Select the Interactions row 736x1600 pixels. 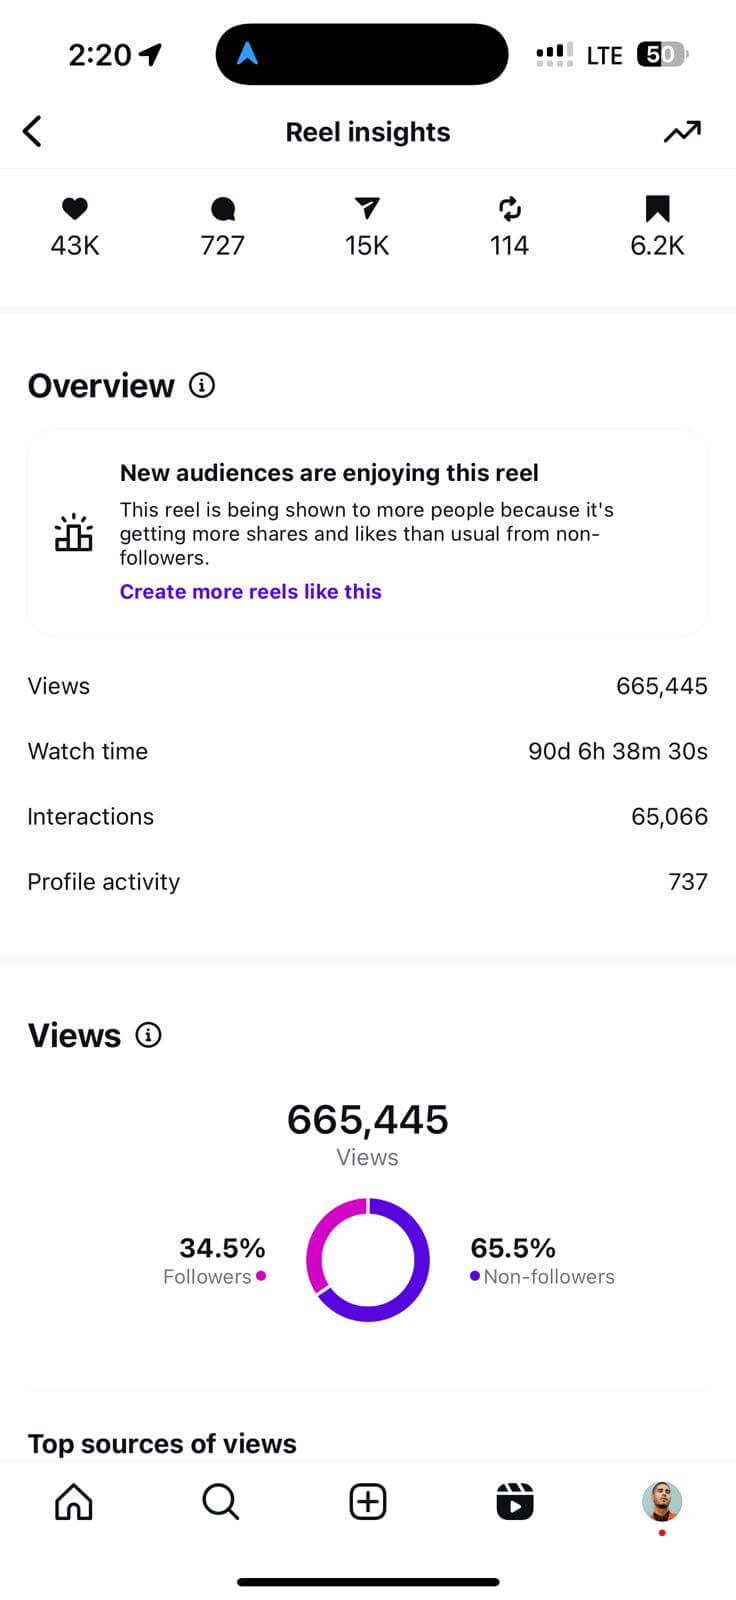coord(368,816)
